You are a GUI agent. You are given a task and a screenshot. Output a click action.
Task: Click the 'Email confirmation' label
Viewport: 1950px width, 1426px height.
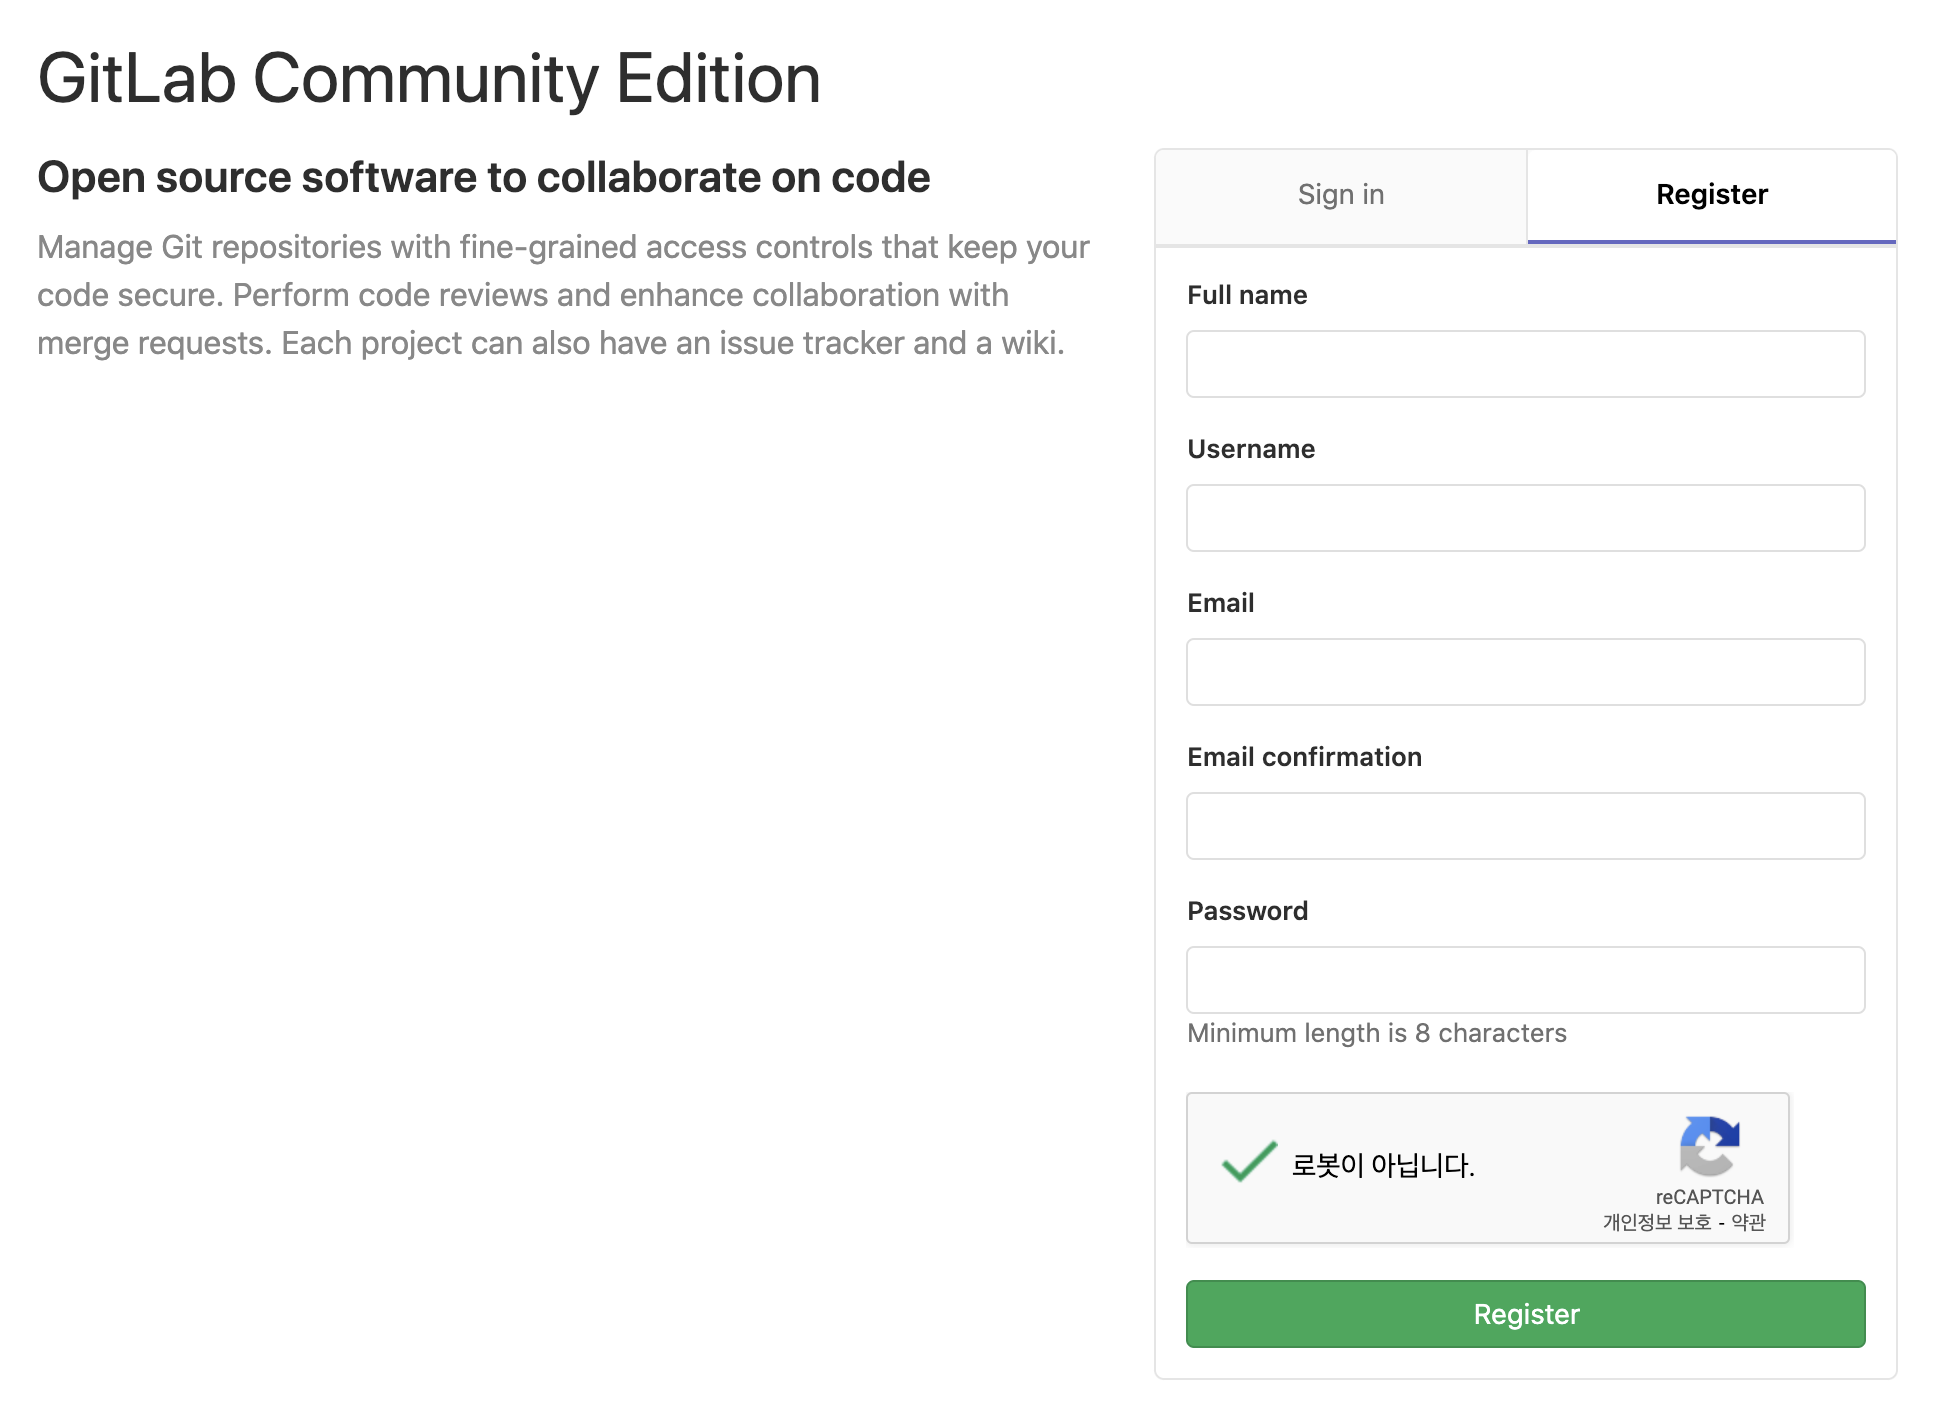pos(1304,757)
